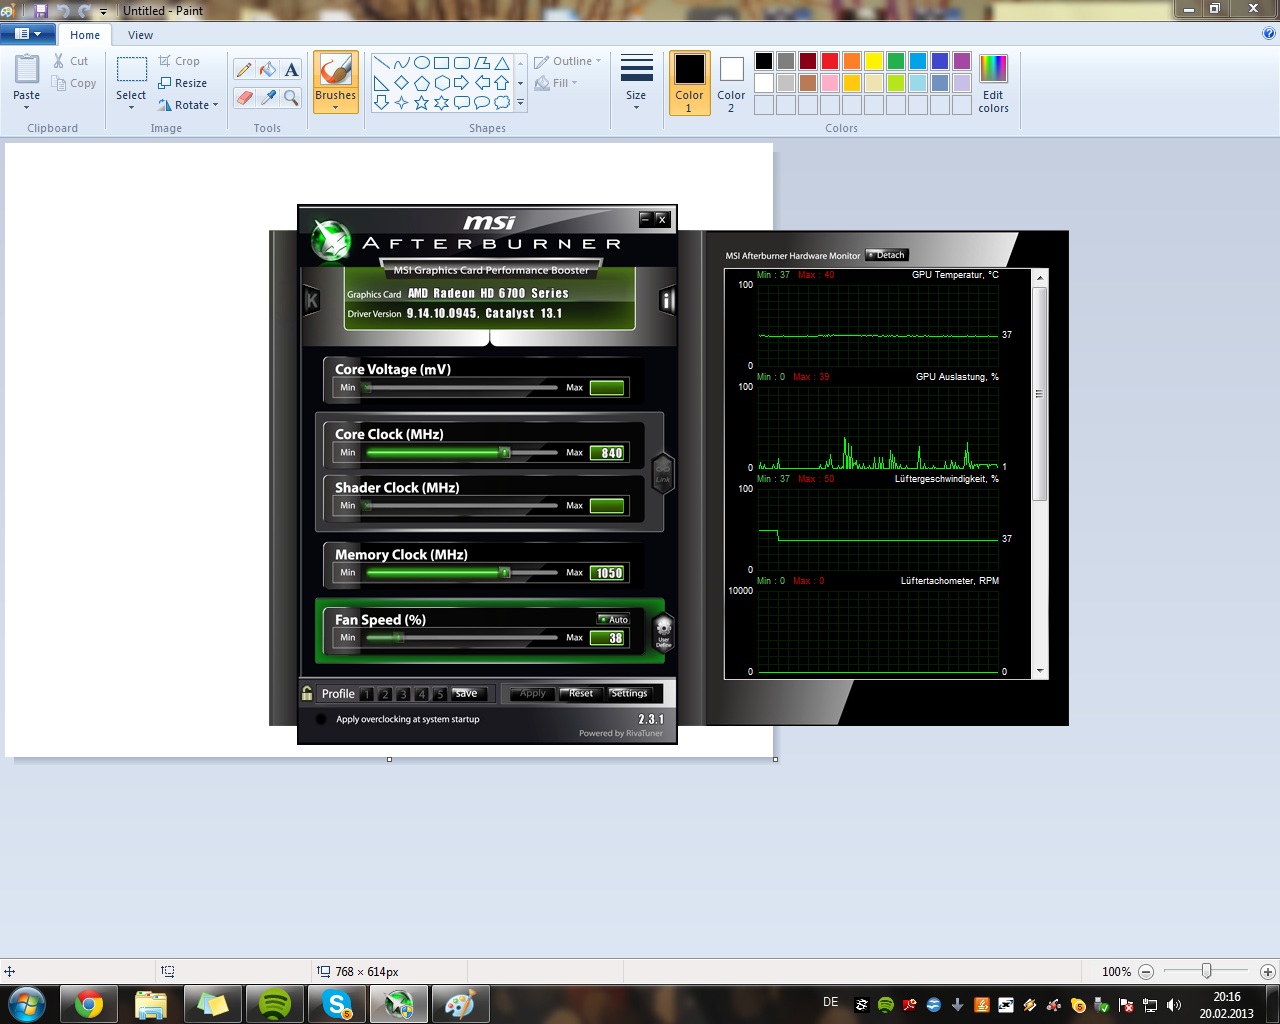Select the Text tool
Viewport: 1280px width, 1024px height.
coord(291,69)
